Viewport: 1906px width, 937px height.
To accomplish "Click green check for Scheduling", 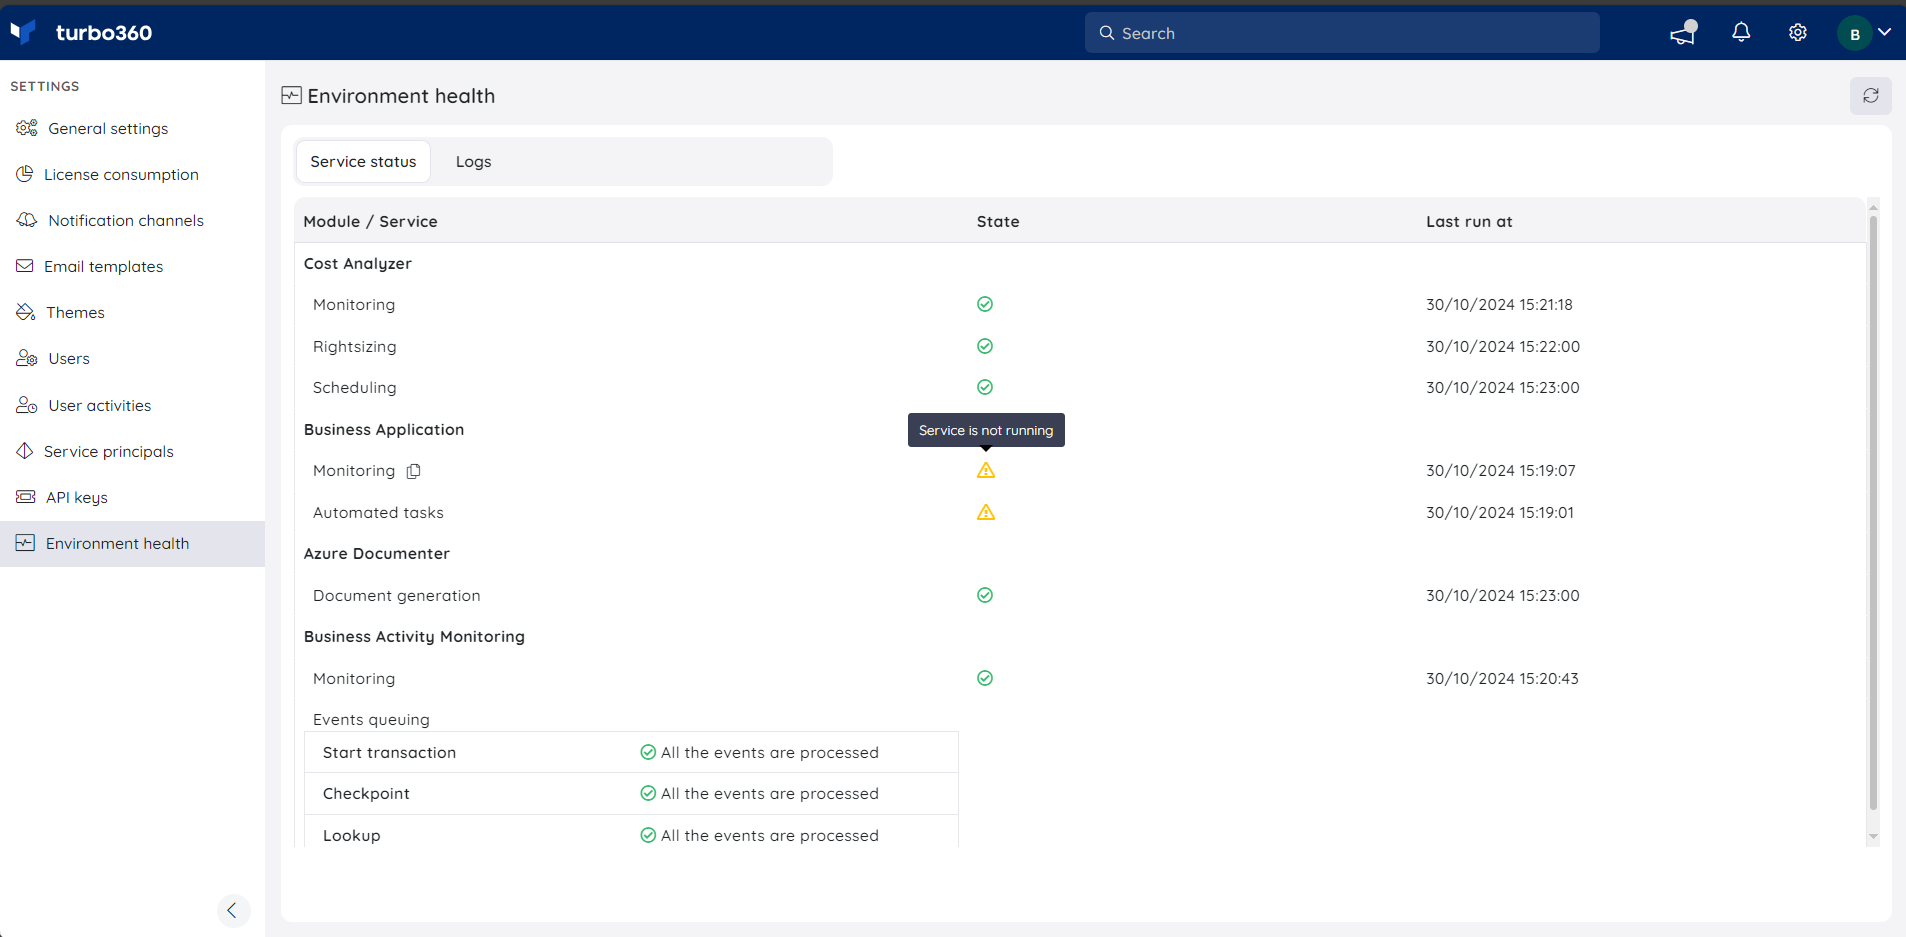I will pyautogui.click(x=985, y=387).
